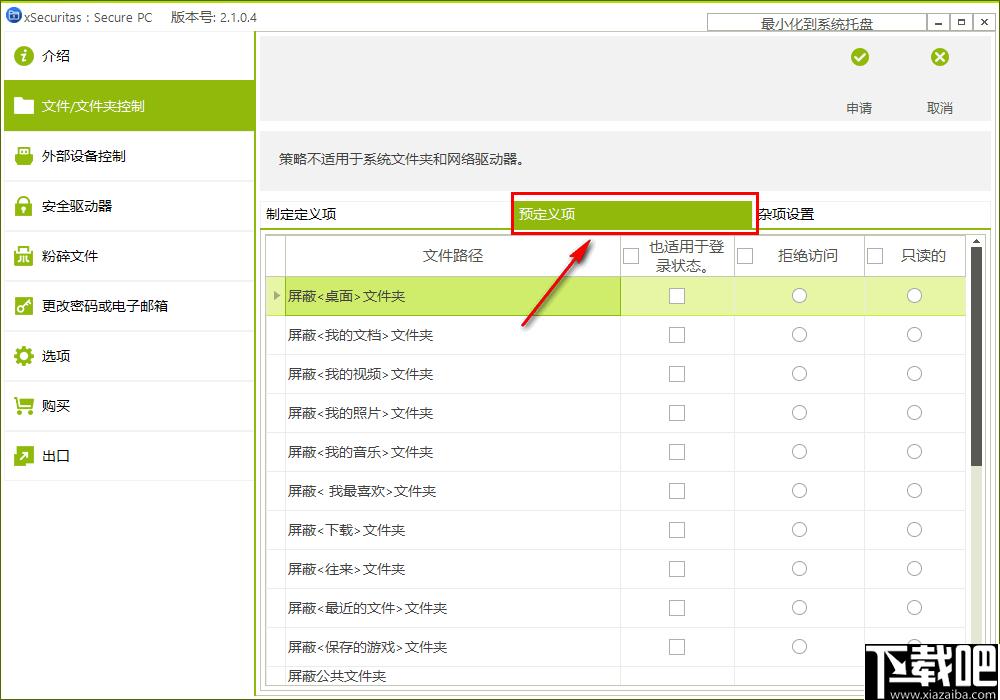Click the green X 取消 icon

(x=939, y=57)
